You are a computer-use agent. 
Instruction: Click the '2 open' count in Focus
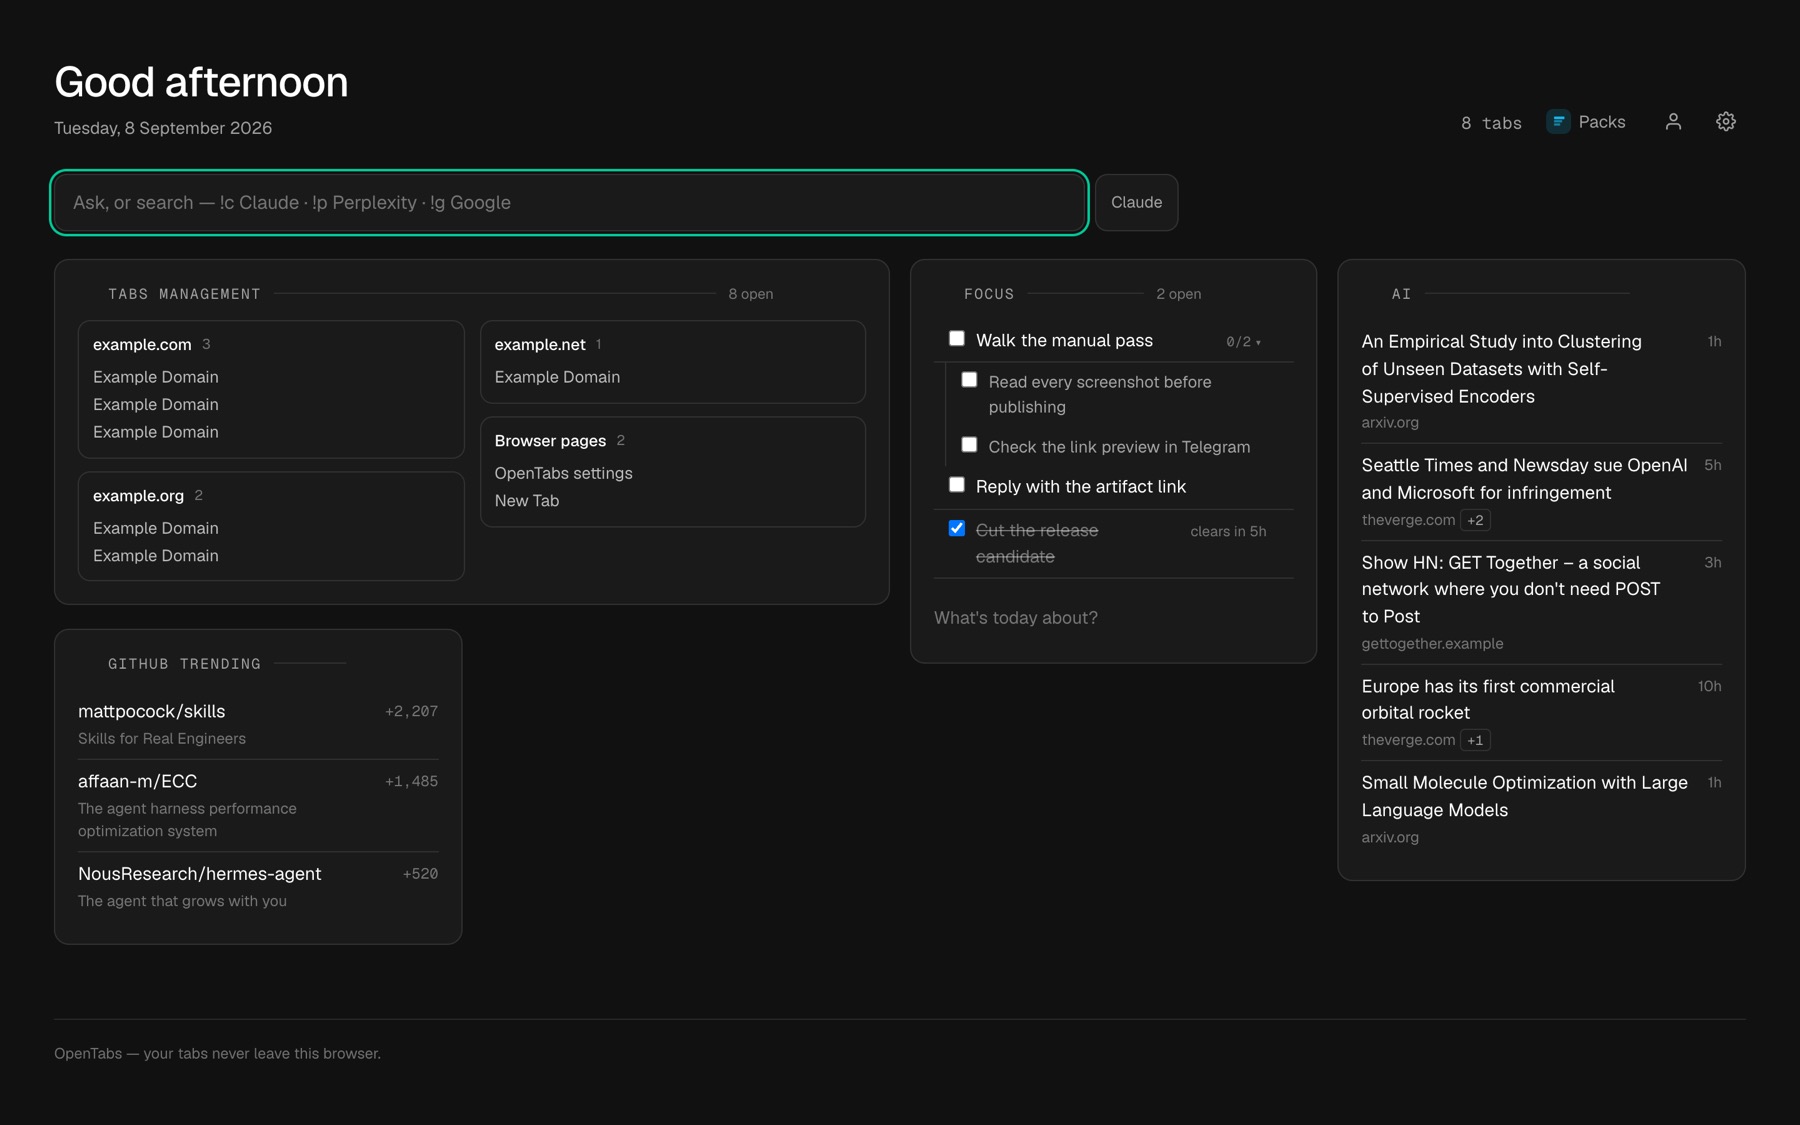coord(1178,294)
